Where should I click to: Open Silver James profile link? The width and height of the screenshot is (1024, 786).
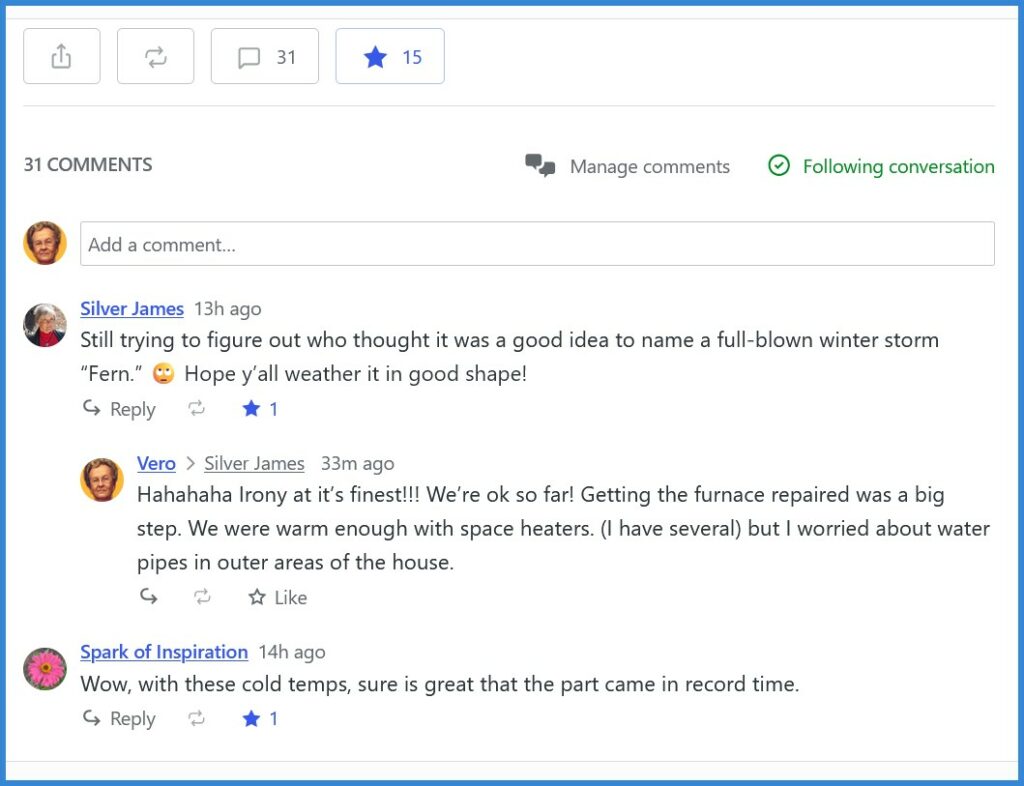pos(132,309)
